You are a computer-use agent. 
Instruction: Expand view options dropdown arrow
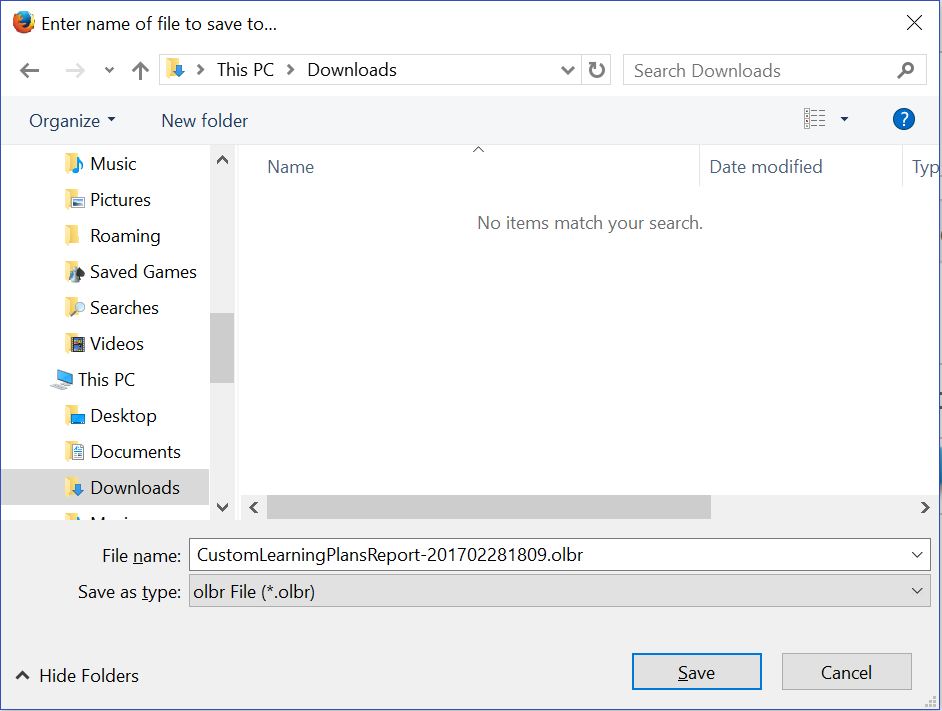(844, 120)
